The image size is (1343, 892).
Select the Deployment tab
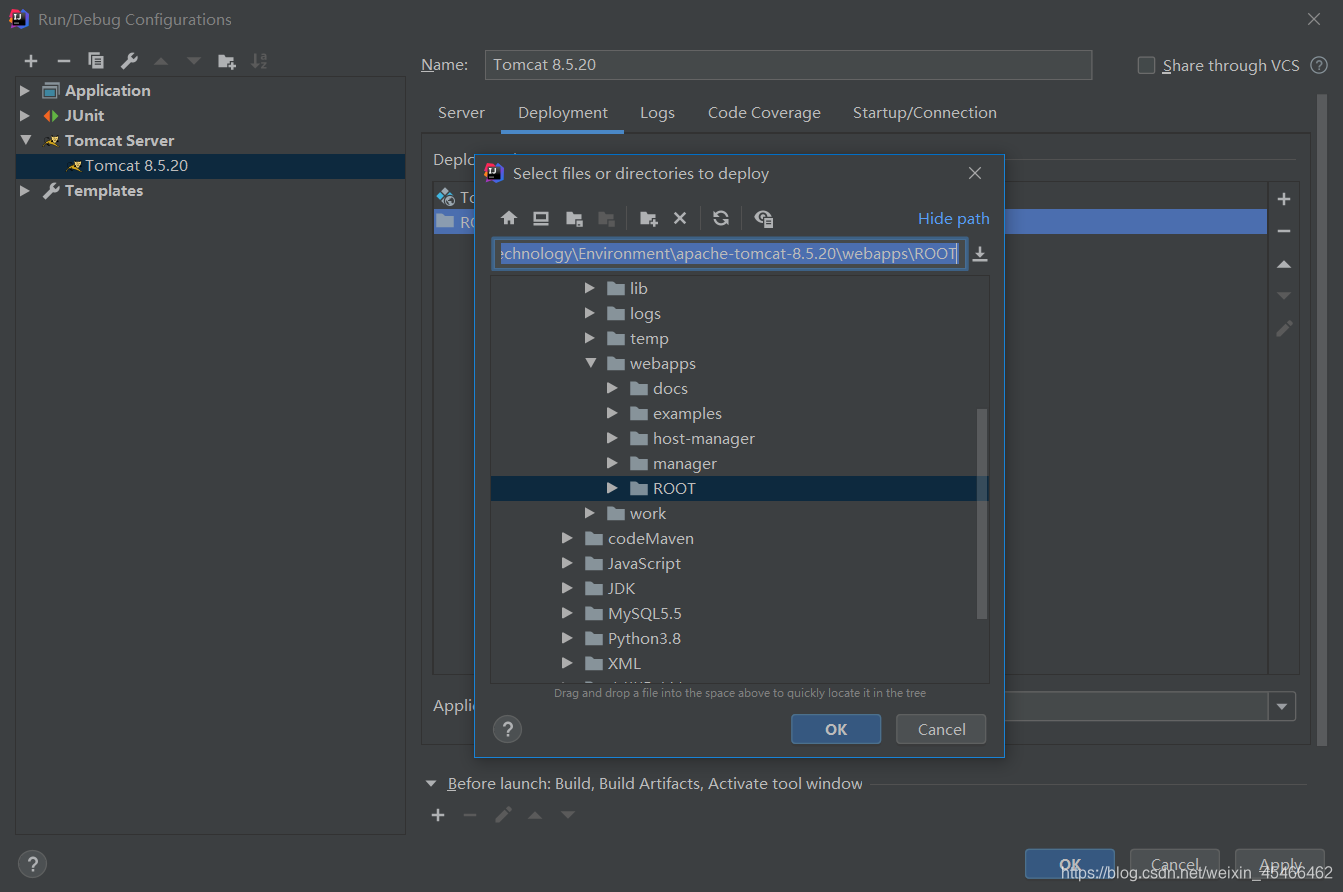click(563, 113)
